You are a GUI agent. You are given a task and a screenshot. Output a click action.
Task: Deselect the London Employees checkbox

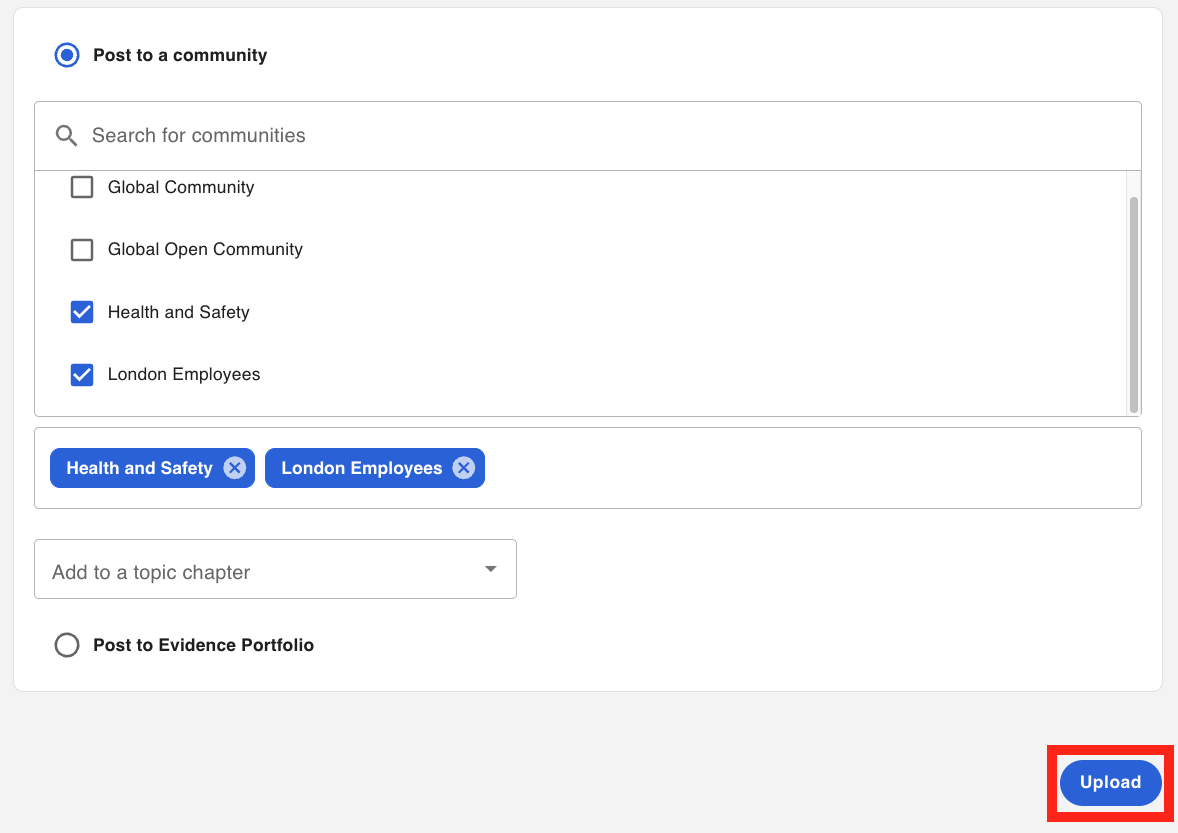(82, 374)
